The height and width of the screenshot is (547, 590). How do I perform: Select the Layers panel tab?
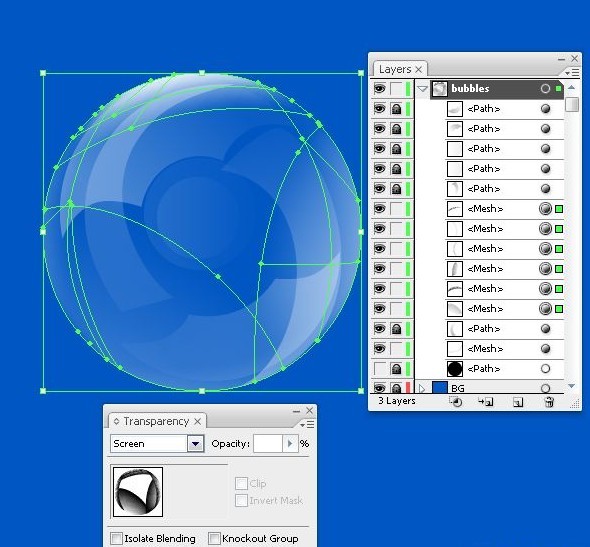click(395, 69)
